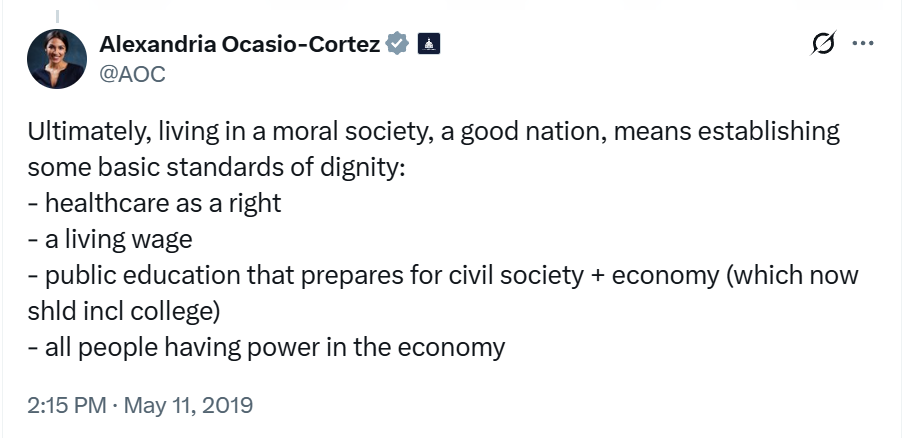Click the 'shld incl college)' text
The image size is (906, 438).
click(124, 311)
